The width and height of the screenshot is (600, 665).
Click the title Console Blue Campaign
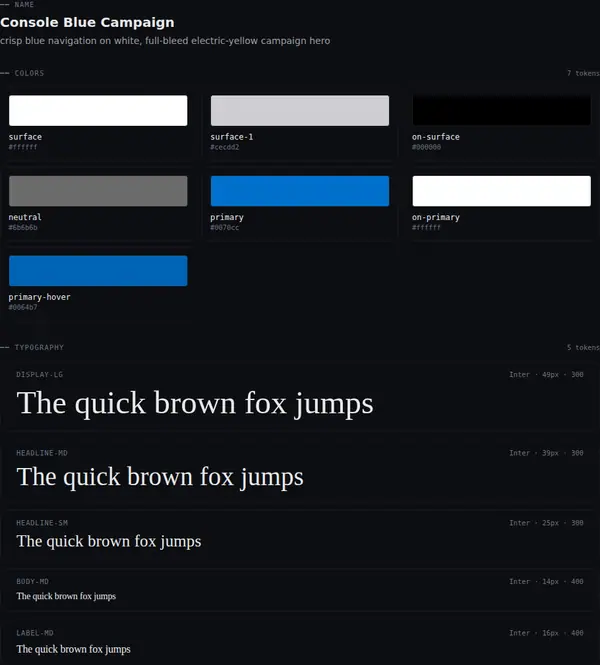coord(87,22)
